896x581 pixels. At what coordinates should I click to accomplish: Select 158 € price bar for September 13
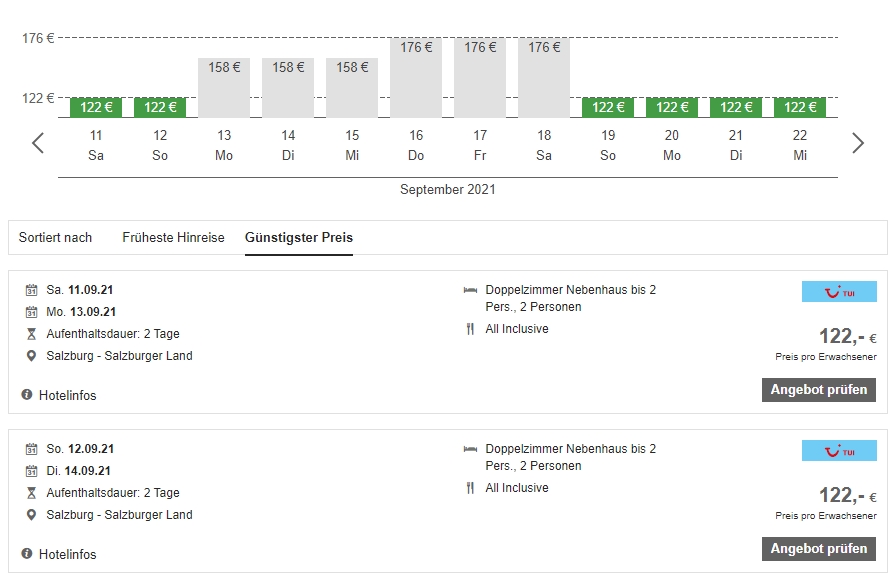[224, 88]
